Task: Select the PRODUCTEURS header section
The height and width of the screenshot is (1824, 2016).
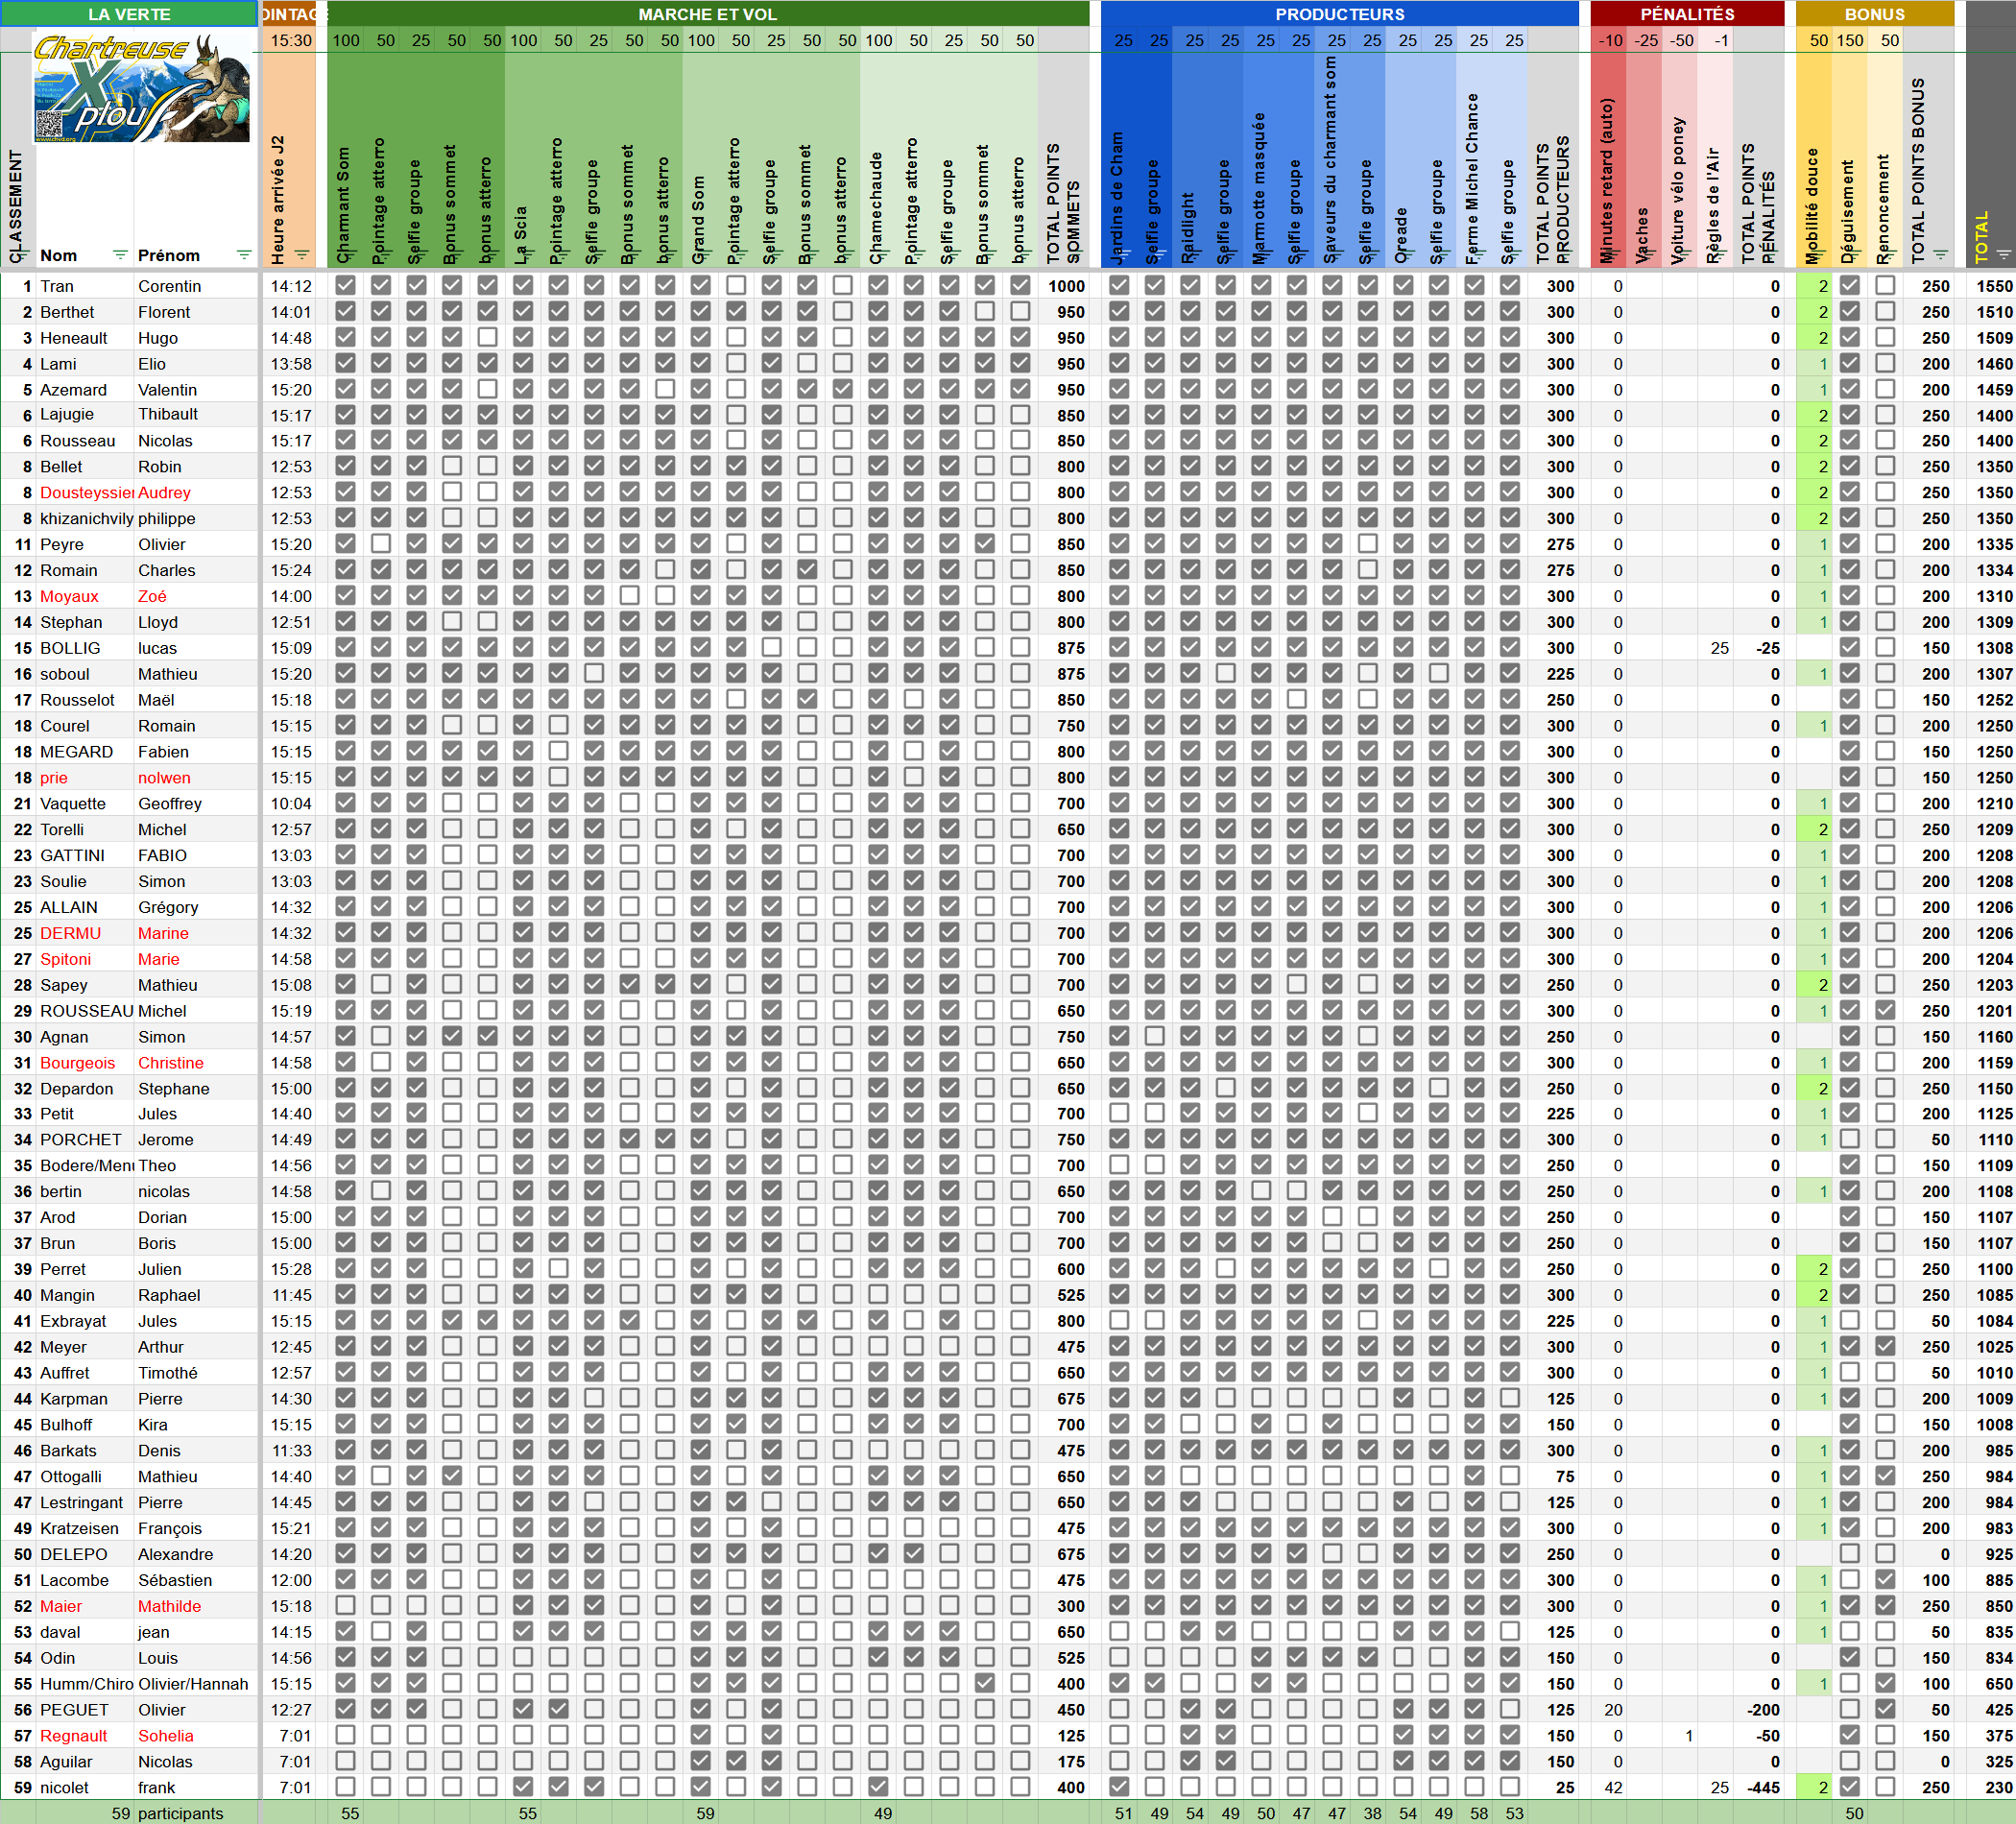Action: pos(1339,14)
